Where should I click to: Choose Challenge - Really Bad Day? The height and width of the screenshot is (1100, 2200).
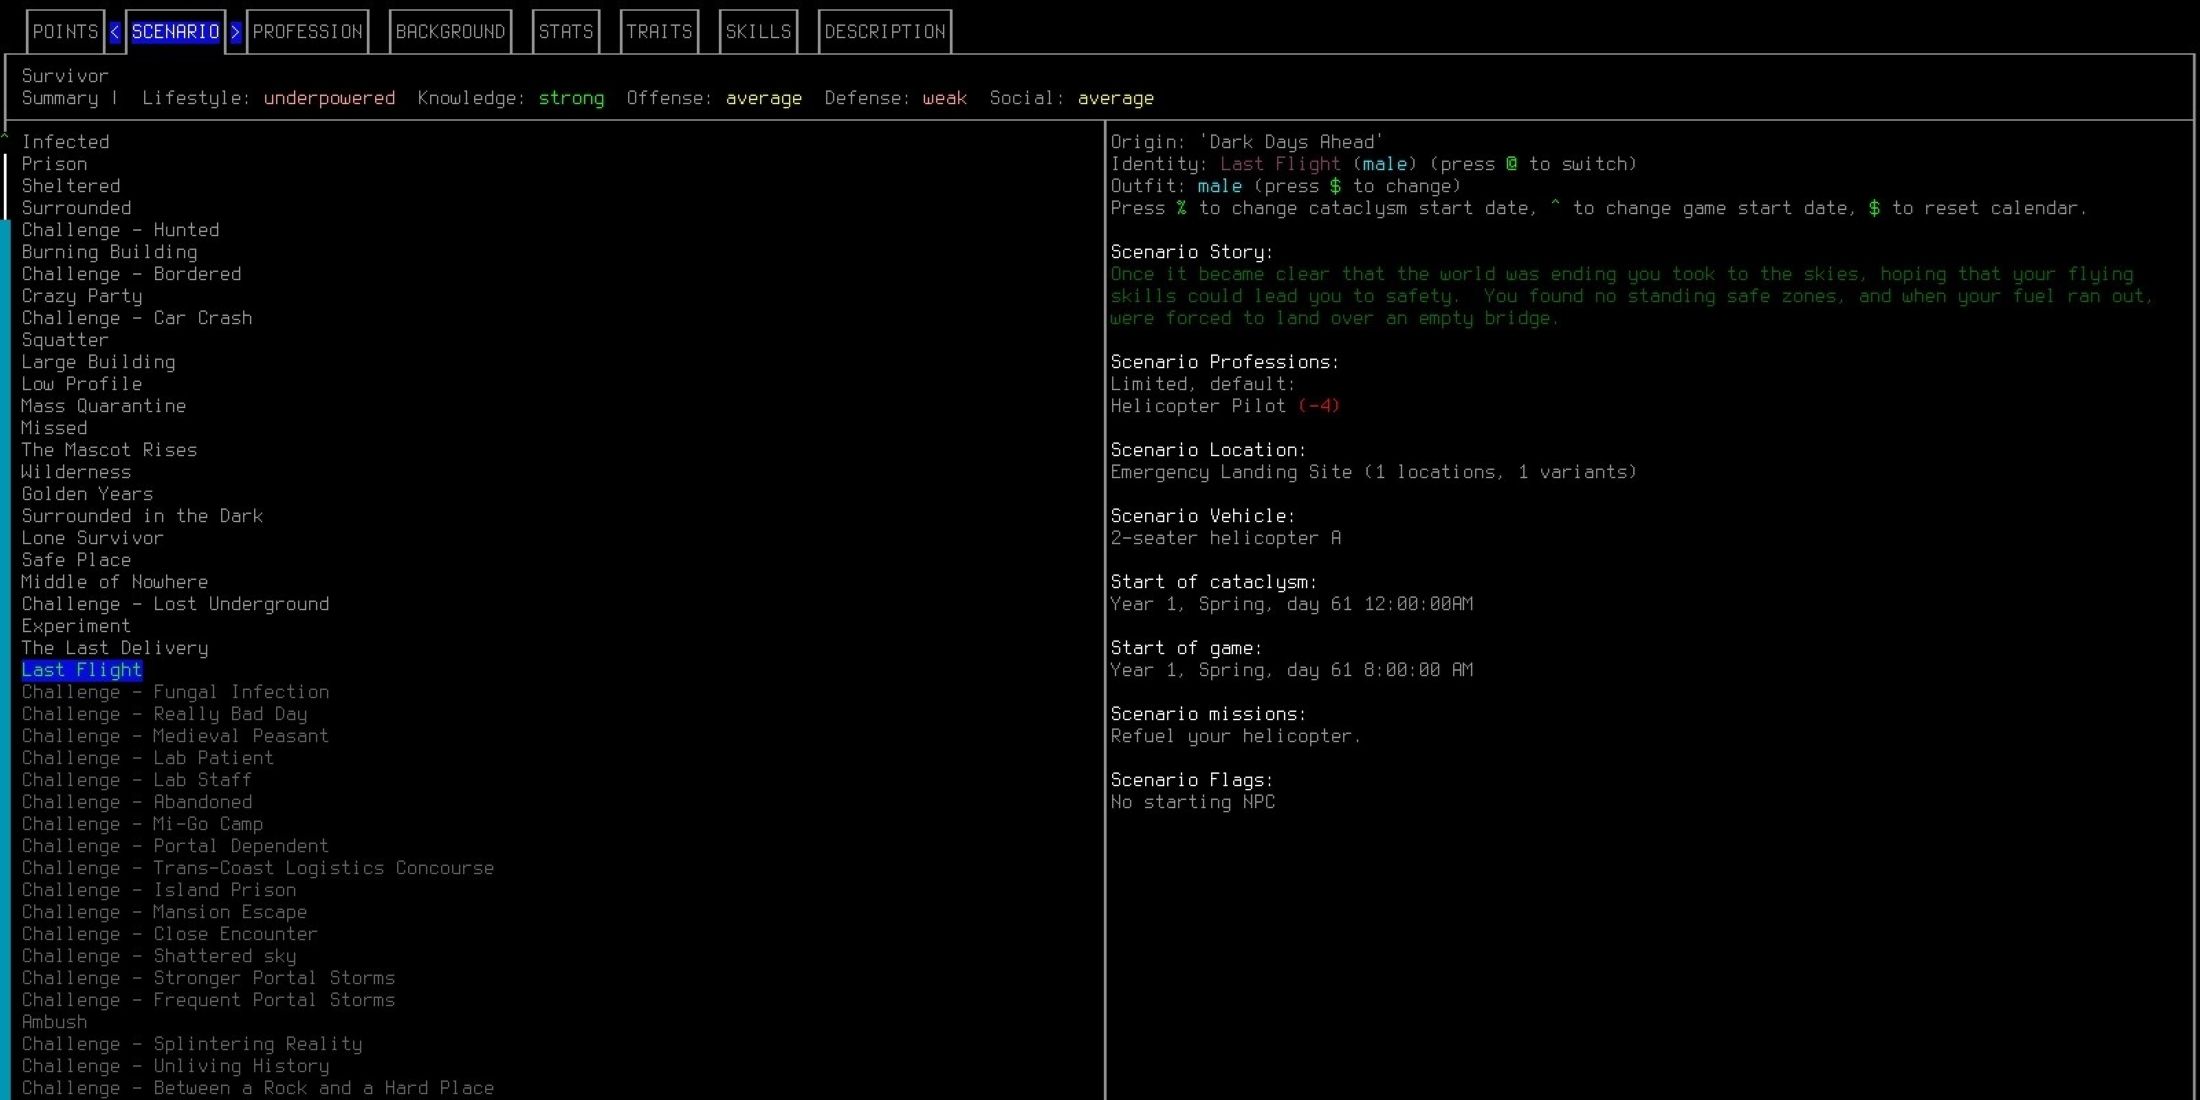click(164, 714)
